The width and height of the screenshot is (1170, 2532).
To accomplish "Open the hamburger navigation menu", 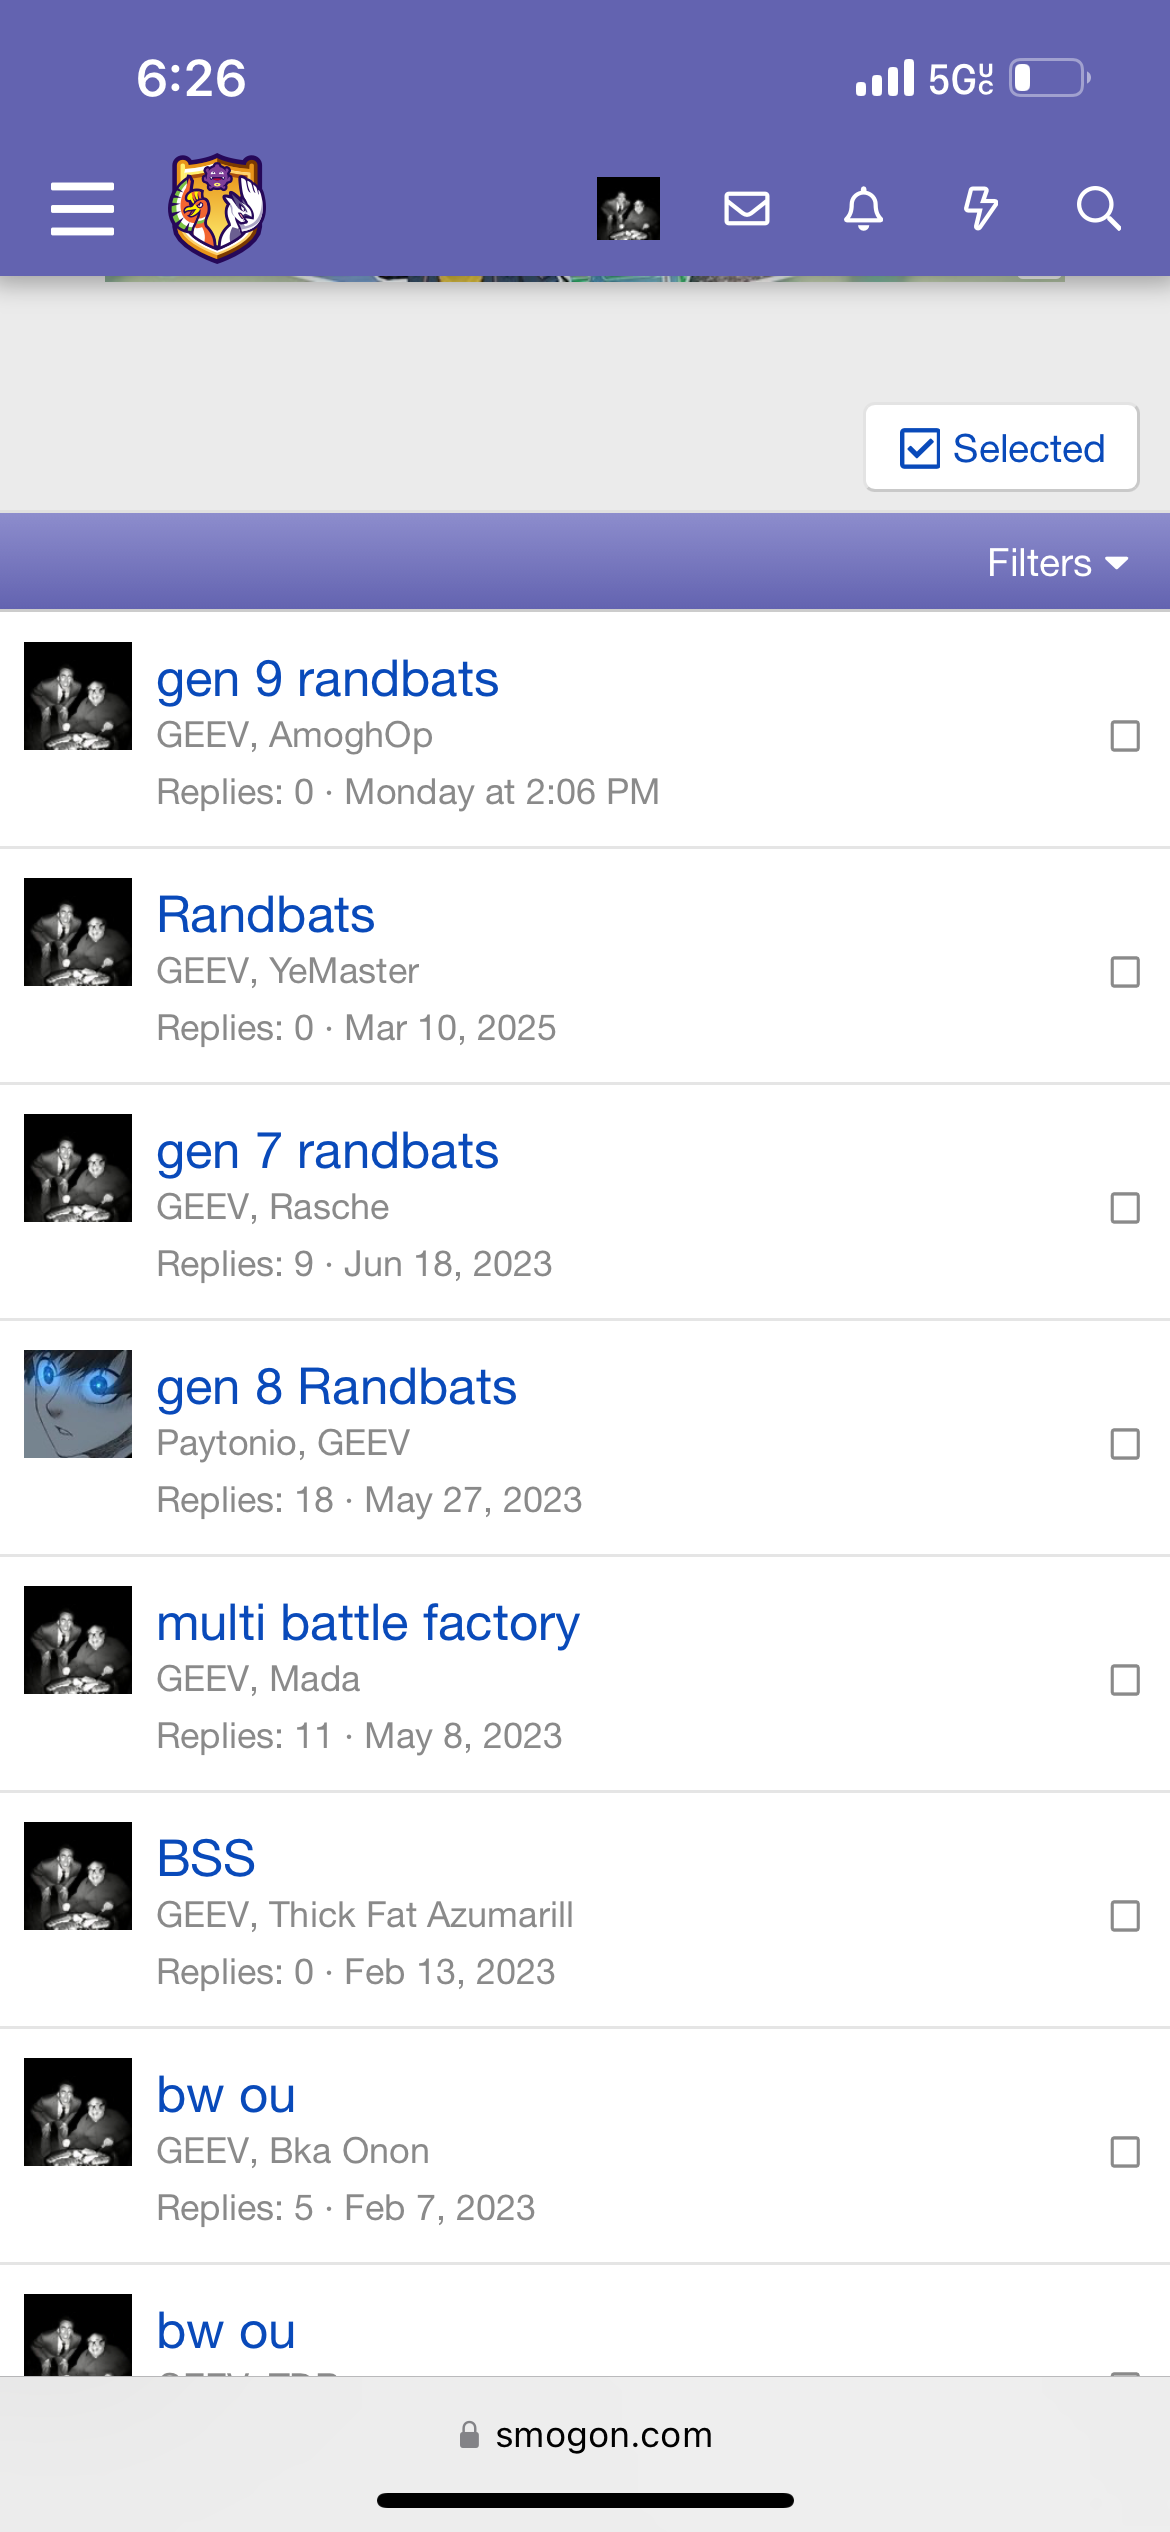I will pos(82,209).
